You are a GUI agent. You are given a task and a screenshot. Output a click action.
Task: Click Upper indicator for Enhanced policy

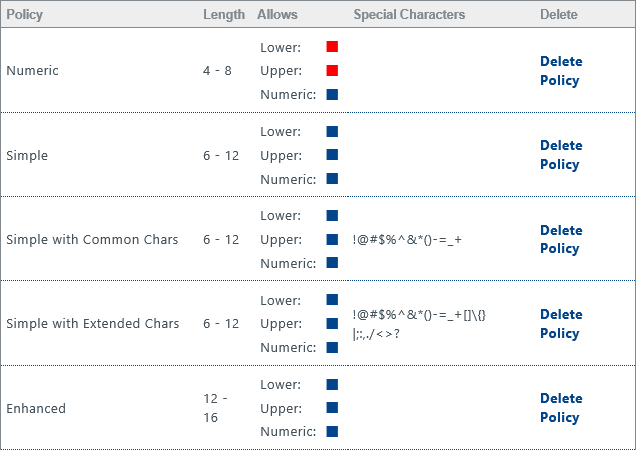tap(332, 408)
